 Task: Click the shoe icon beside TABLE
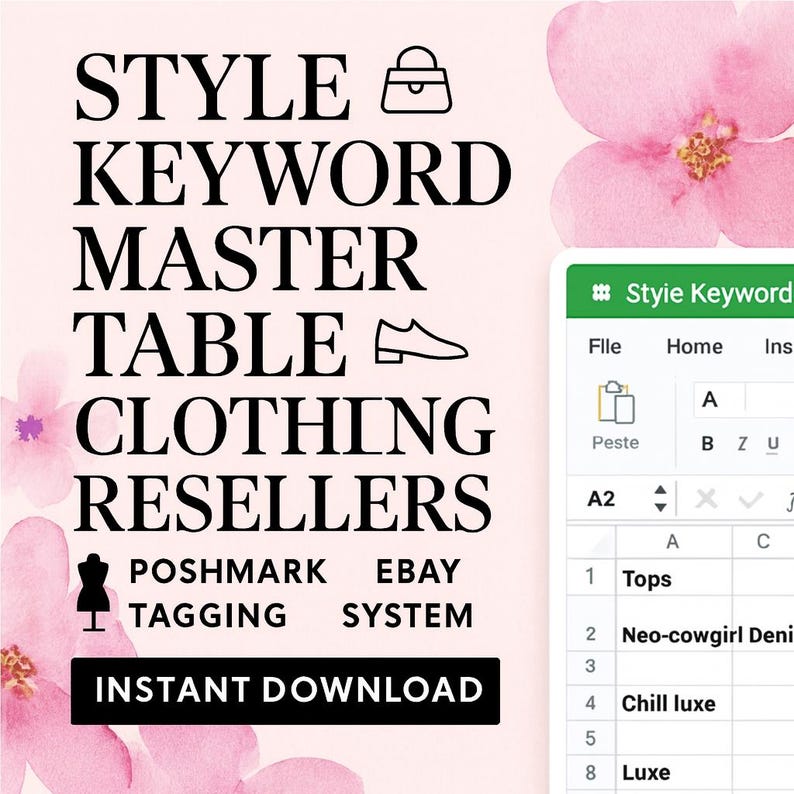tap(421, 341)
